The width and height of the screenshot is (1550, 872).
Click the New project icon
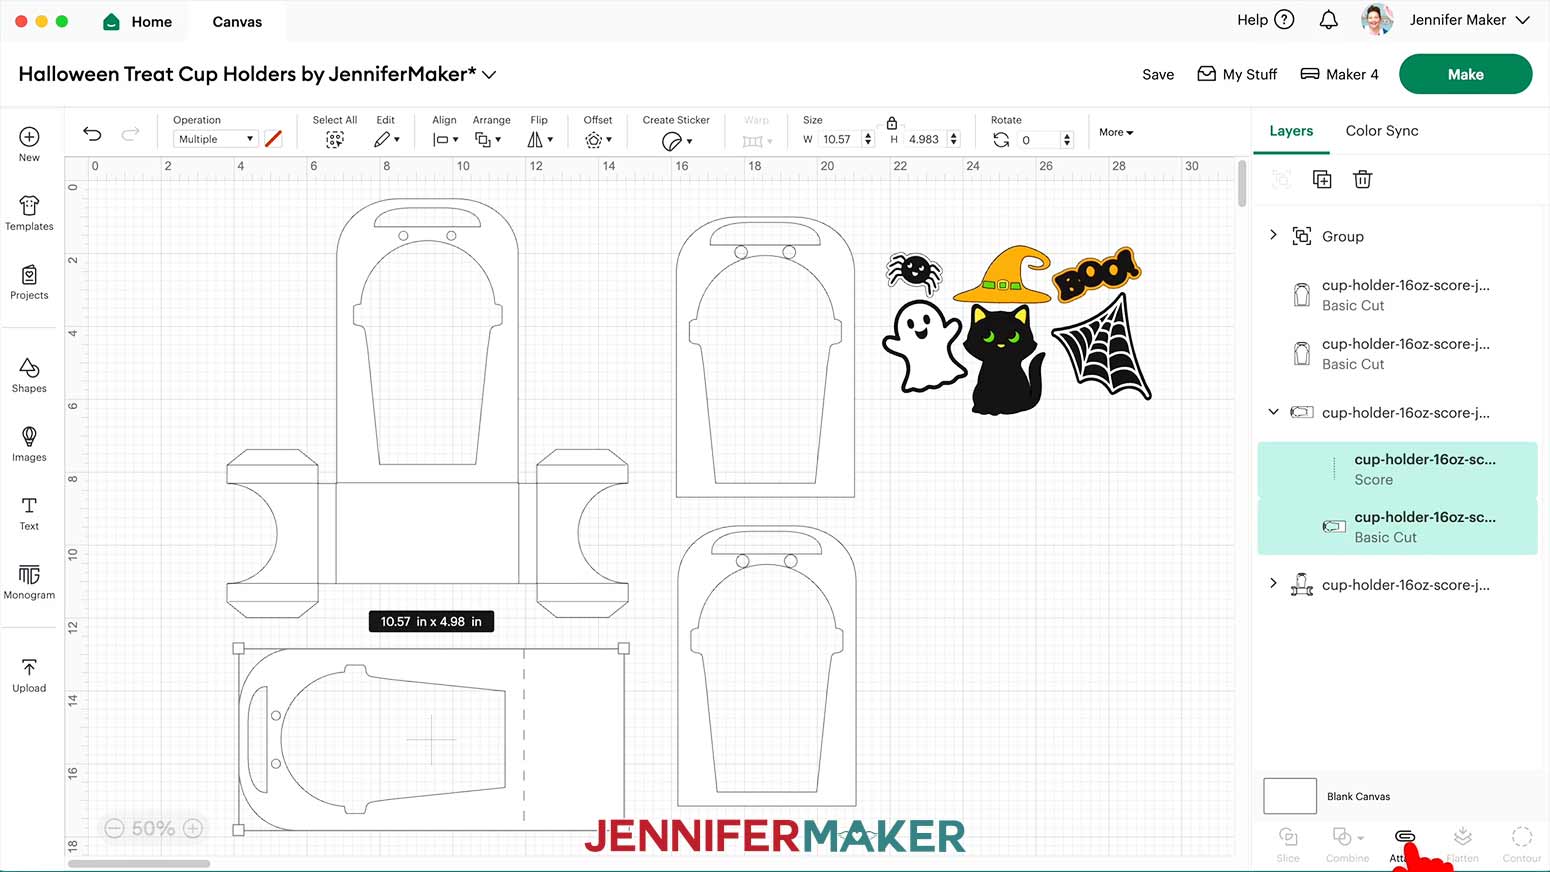(29, 137)
